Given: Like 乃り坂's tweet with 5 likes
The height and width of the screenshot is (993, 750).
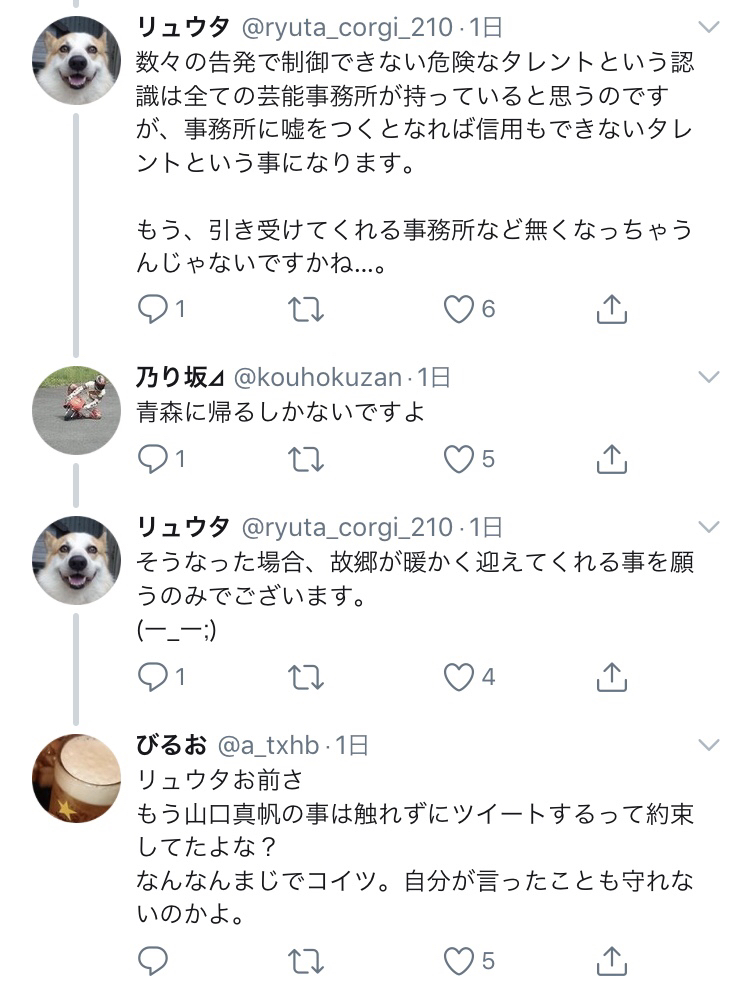Looking at the screenshot, I should pos(459,459).
